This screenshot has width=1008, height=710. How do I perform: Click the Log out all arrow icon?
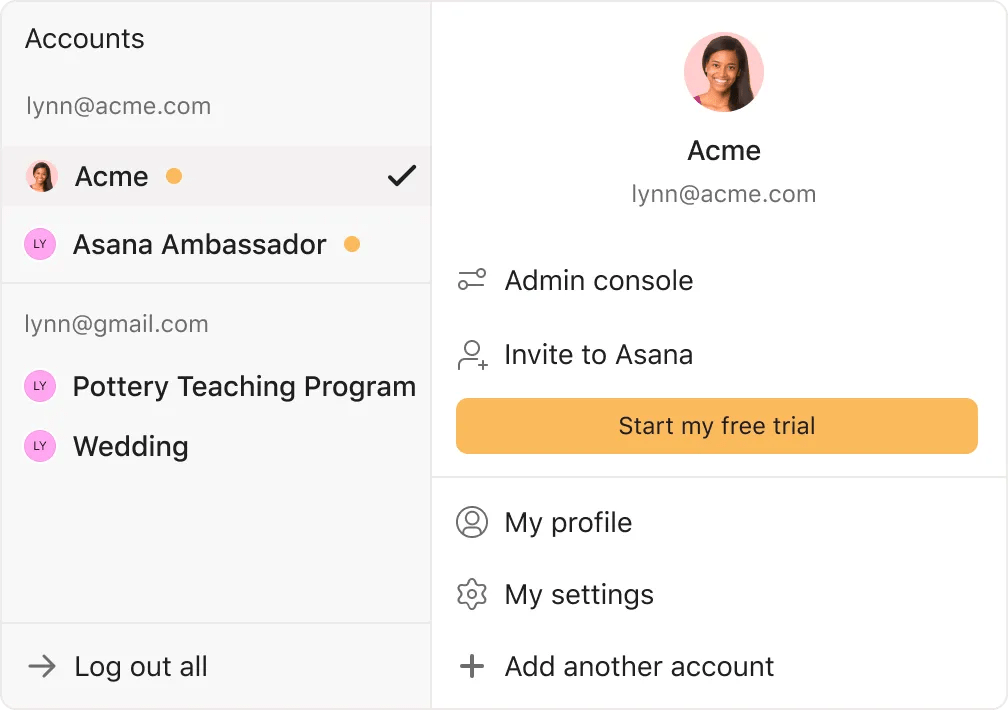pyautogui.click(x=42, y=667)
